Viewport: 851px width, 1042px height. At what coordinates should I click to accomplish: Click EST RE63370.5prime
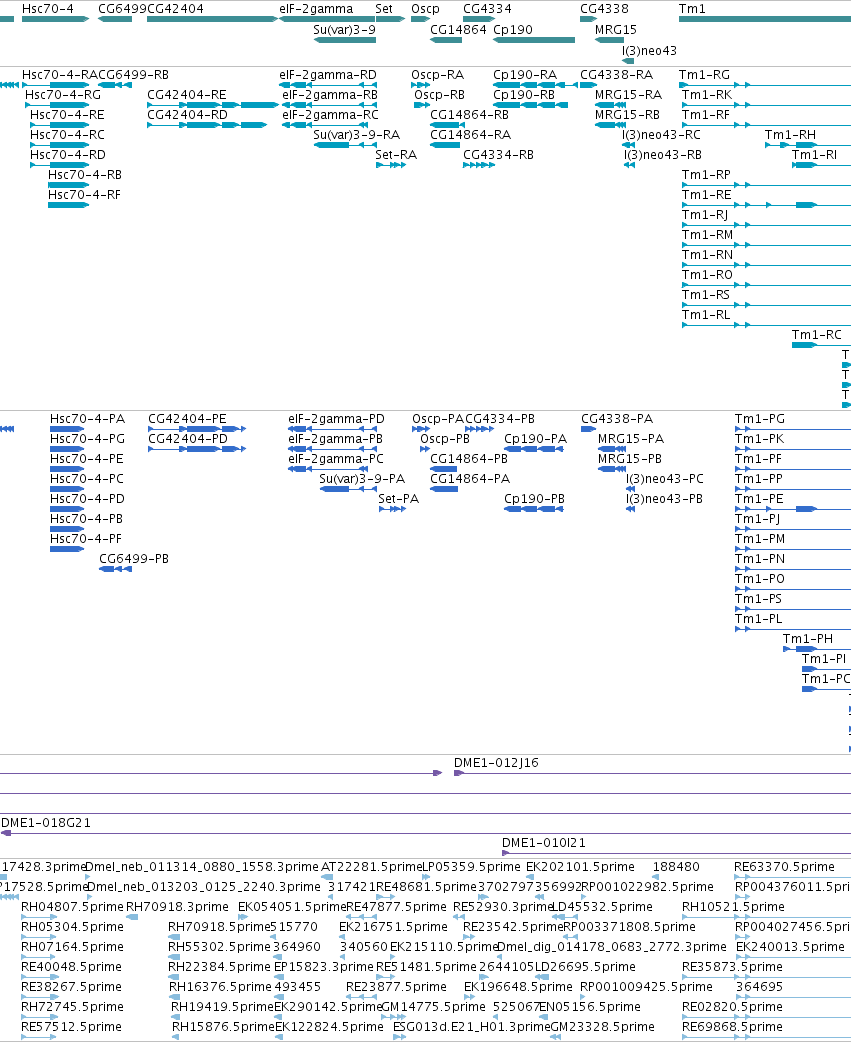tap(785, 867)
